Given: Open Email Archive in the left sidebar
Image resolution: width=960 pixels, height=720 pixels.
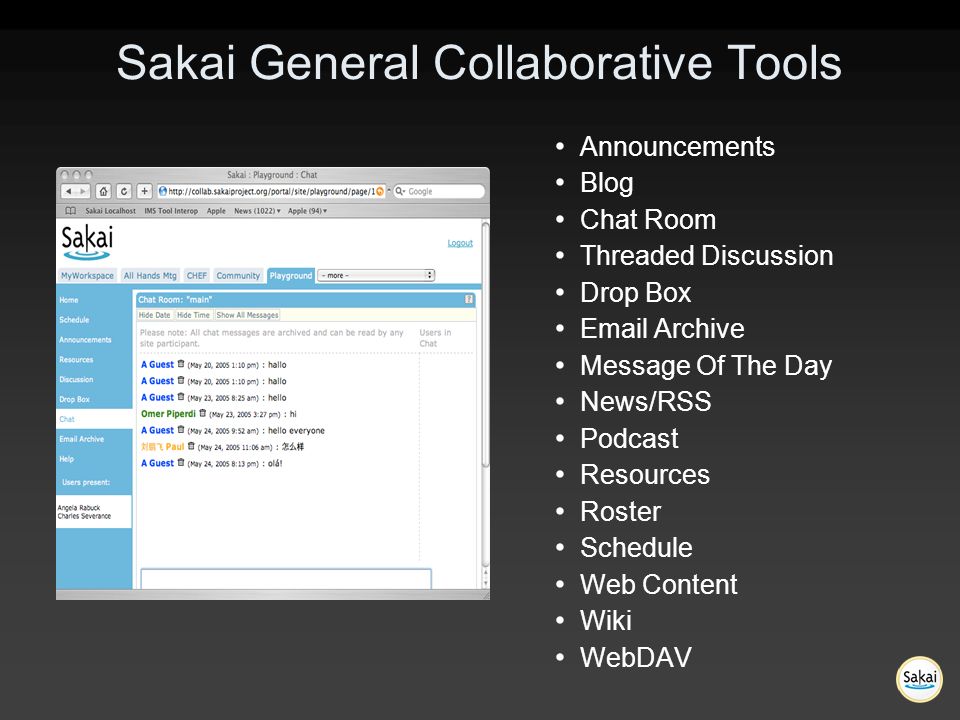Looking at the screenshot, I should [x=81, y=439].
